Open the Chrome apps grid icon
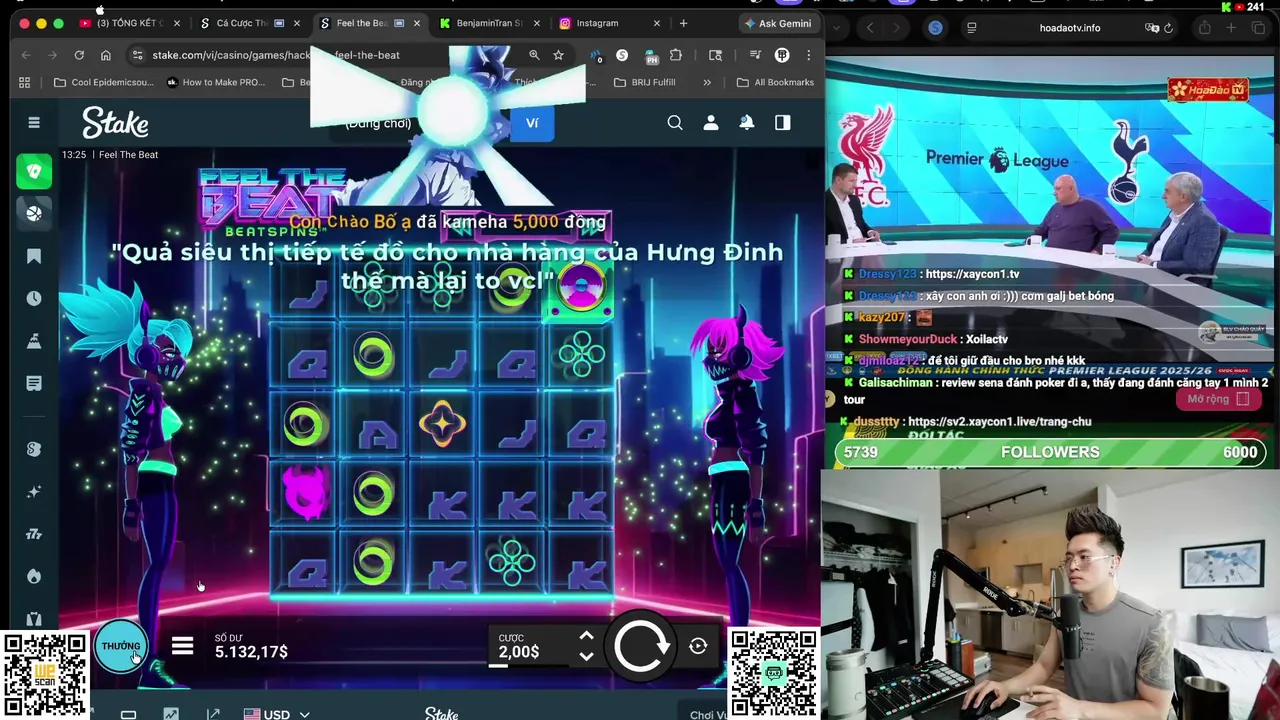Viewport: 1280px width, 720px height. coord(25,82)
